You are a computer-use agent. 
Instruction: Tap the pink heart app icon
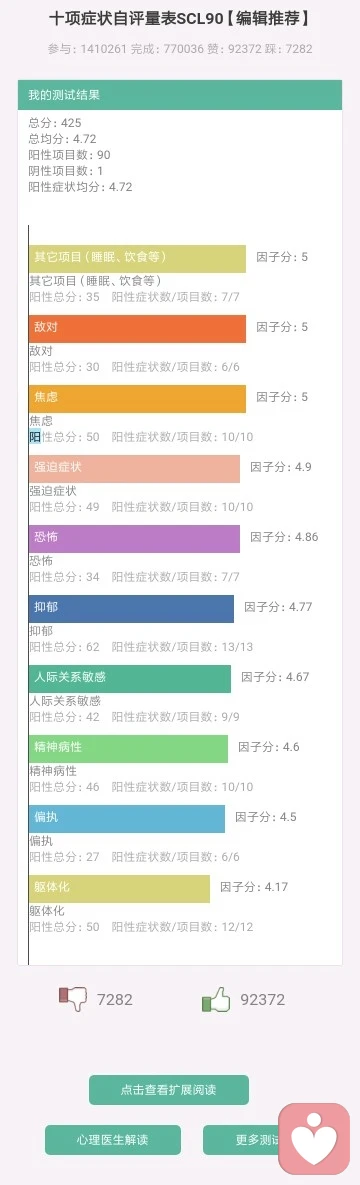tap(314, 1139)
